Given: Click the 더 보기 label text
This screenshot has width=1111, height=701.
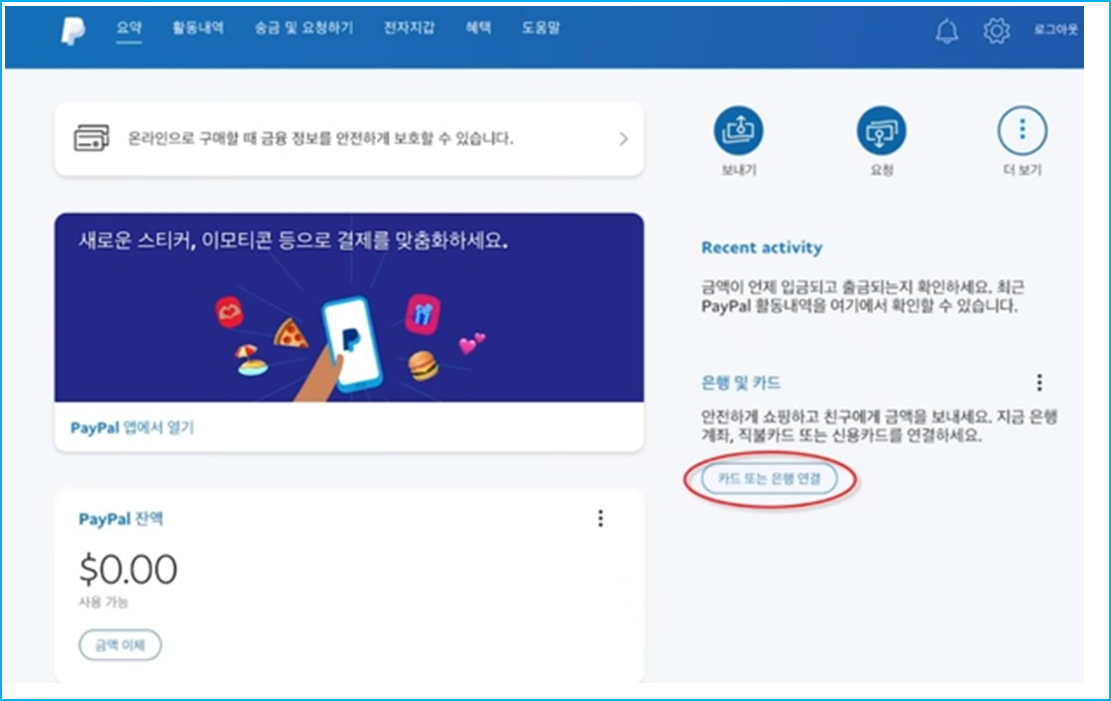Looking at the screenshot, I should coord(1022,170).
